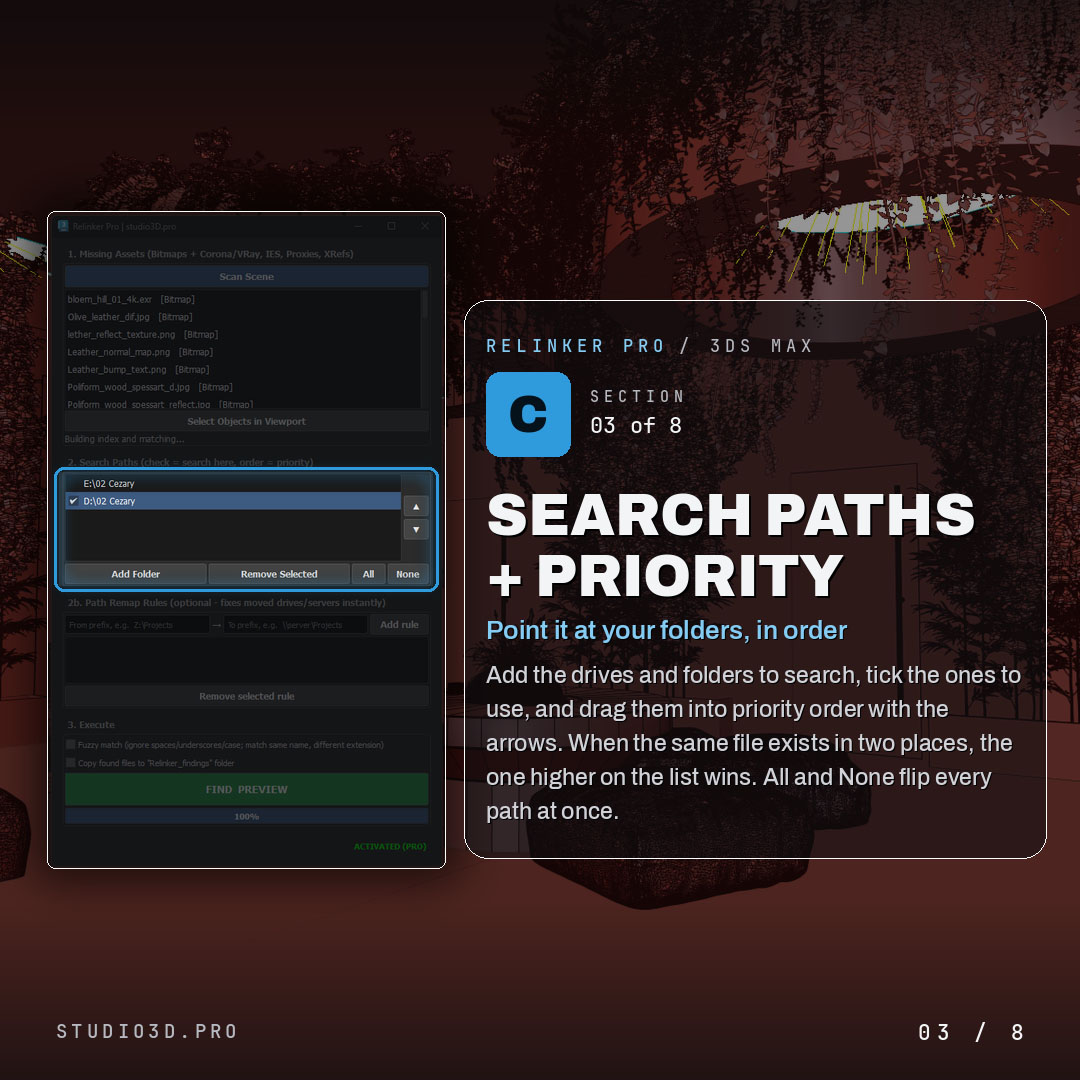The image size is (1080, 1080).
Task: Maximize the Relinker Pro window
Action: tap(391, 226)
